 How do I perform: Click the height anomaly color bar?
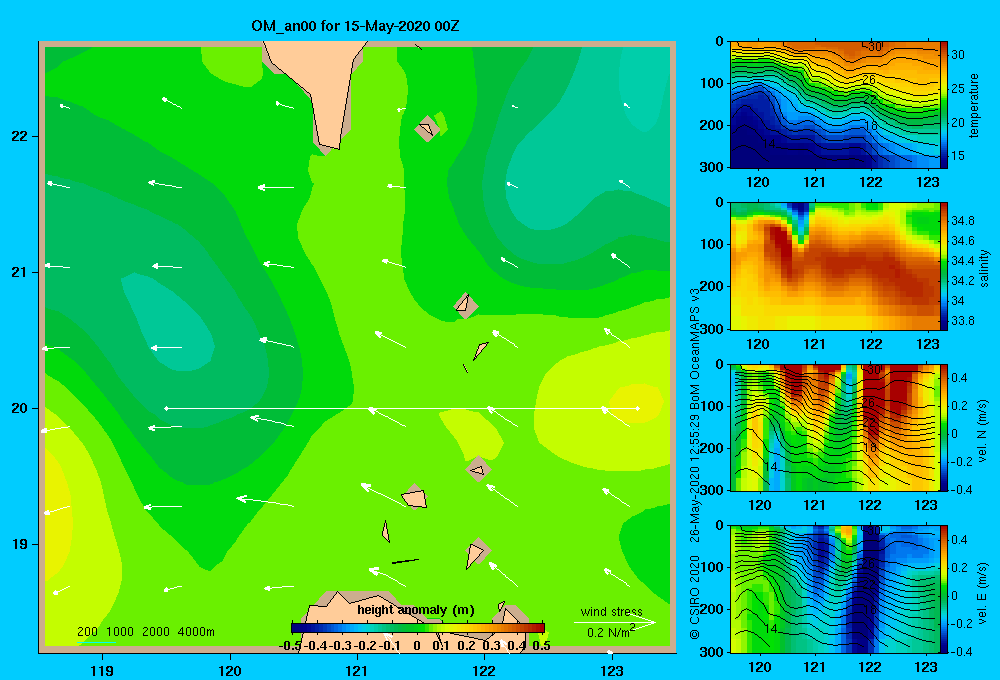[418, 628]
